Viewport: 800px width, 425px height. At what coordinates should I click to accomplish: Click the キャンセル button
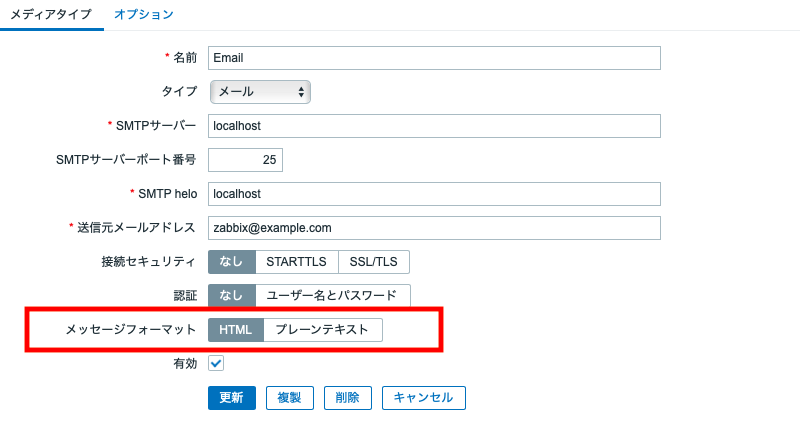423,398
